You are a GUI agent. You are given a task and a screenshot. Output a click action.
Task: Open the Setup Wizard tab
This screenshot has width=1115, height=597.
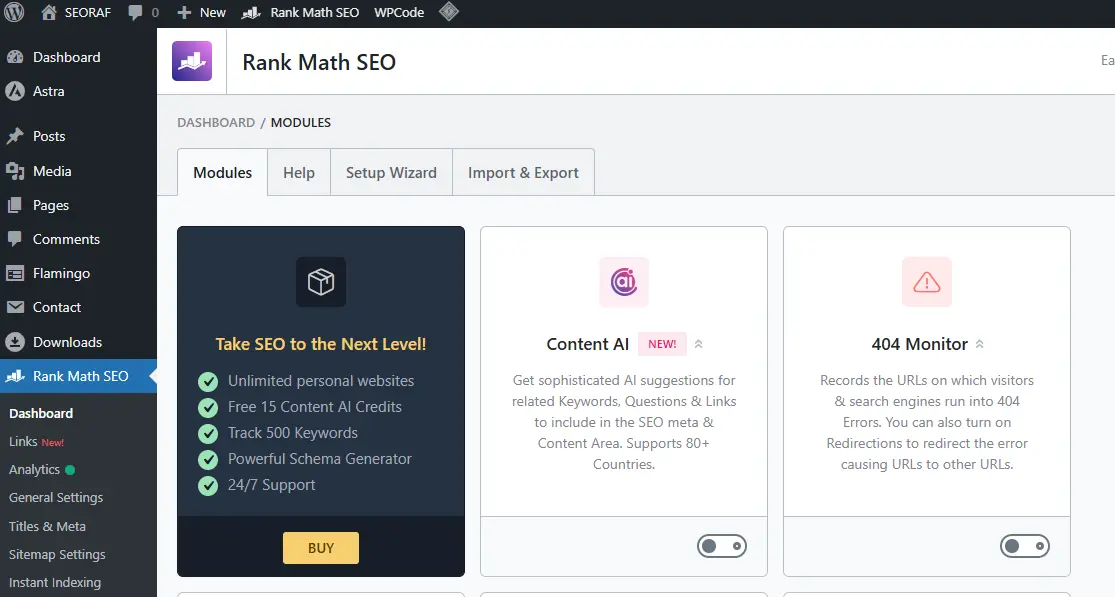click(x=391, y=173)
